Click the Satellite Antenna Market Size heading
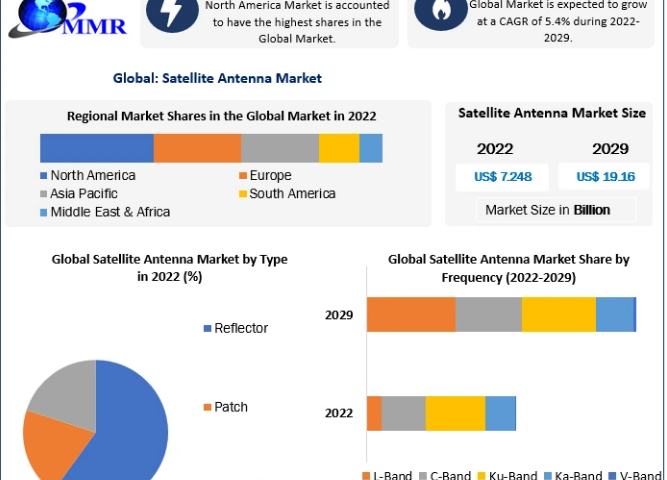The width and height of the screenshot is (667, 480). coord(552,113)
